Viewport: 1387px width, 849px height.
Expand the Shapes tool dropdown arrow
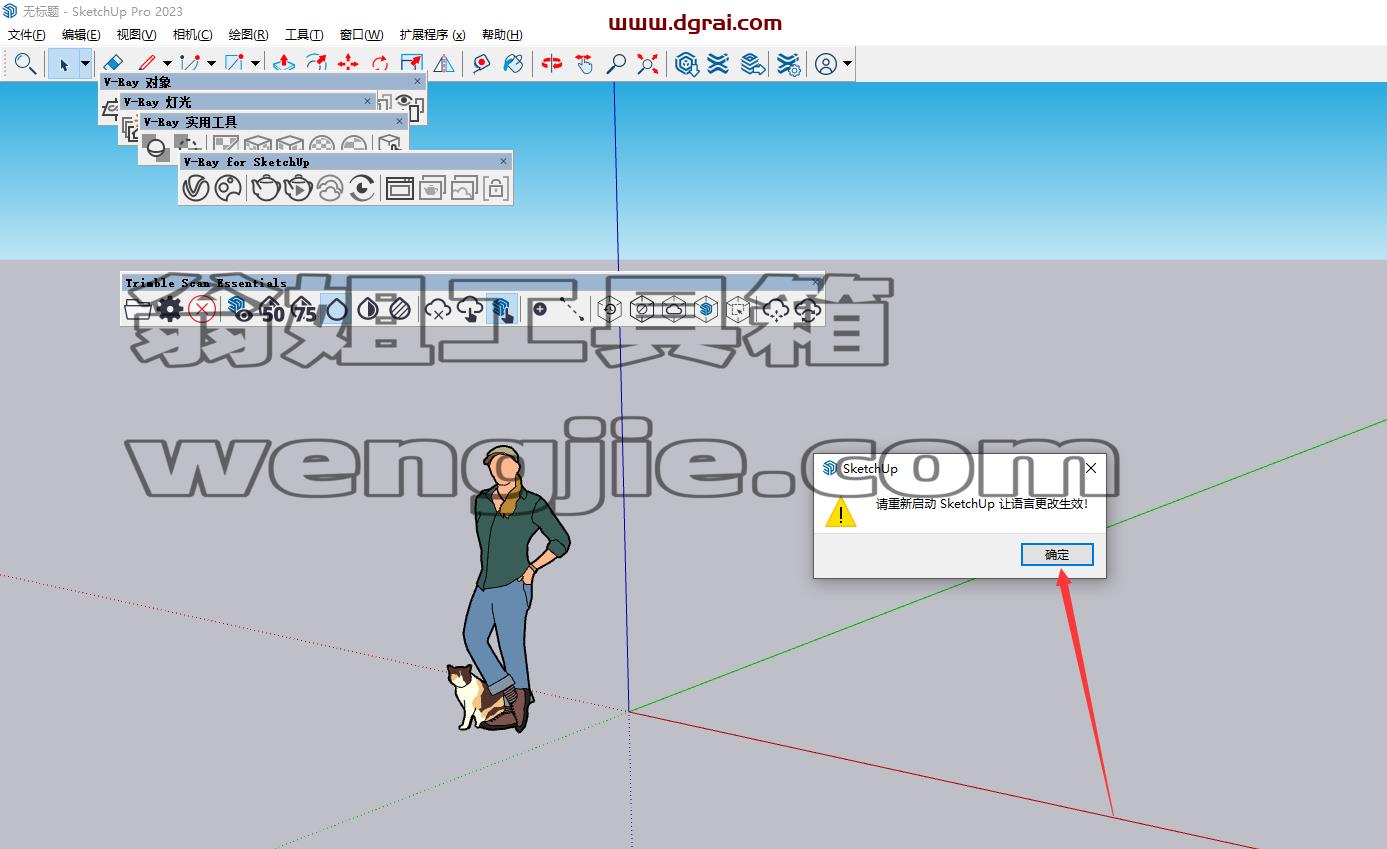255,64
